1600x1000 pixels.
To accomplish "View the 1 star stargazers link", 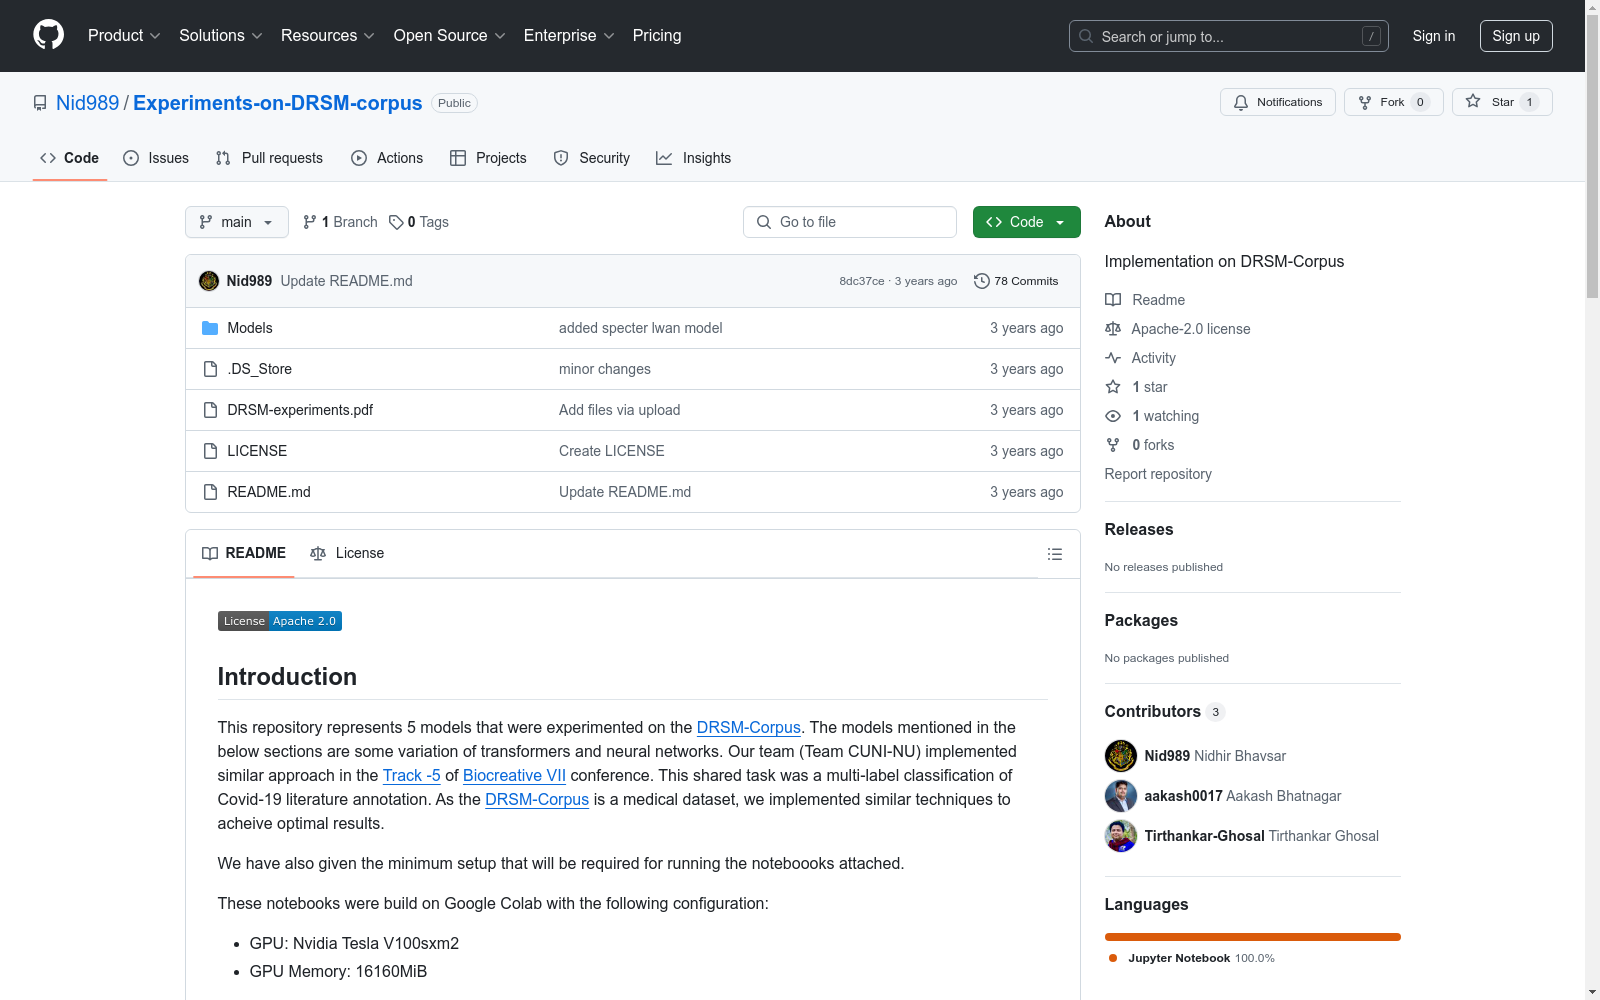I will pos(1136,387).
